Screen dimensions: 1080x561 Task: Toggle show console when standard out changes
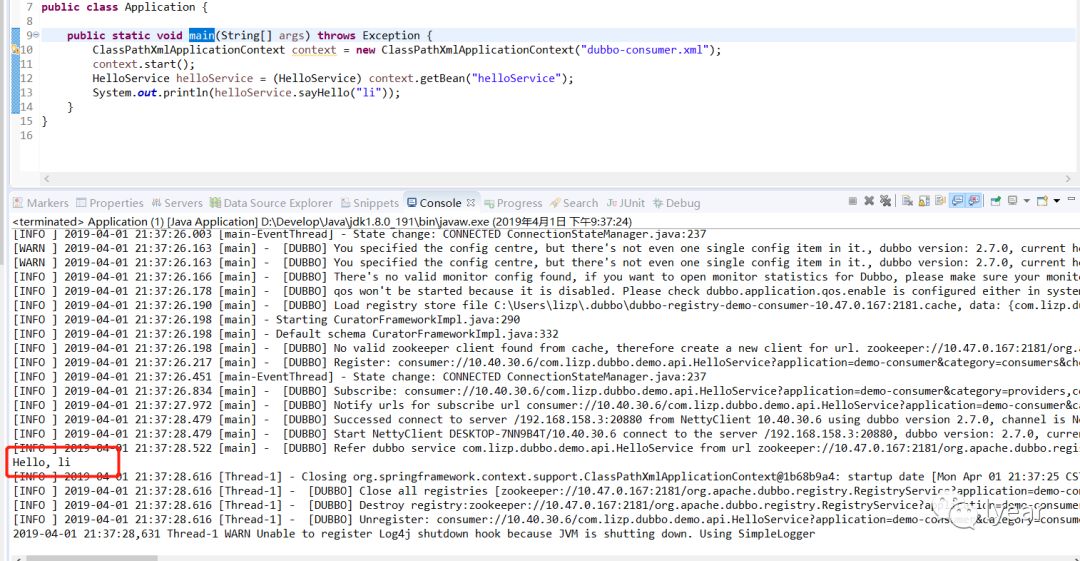(x=957, y=201)
